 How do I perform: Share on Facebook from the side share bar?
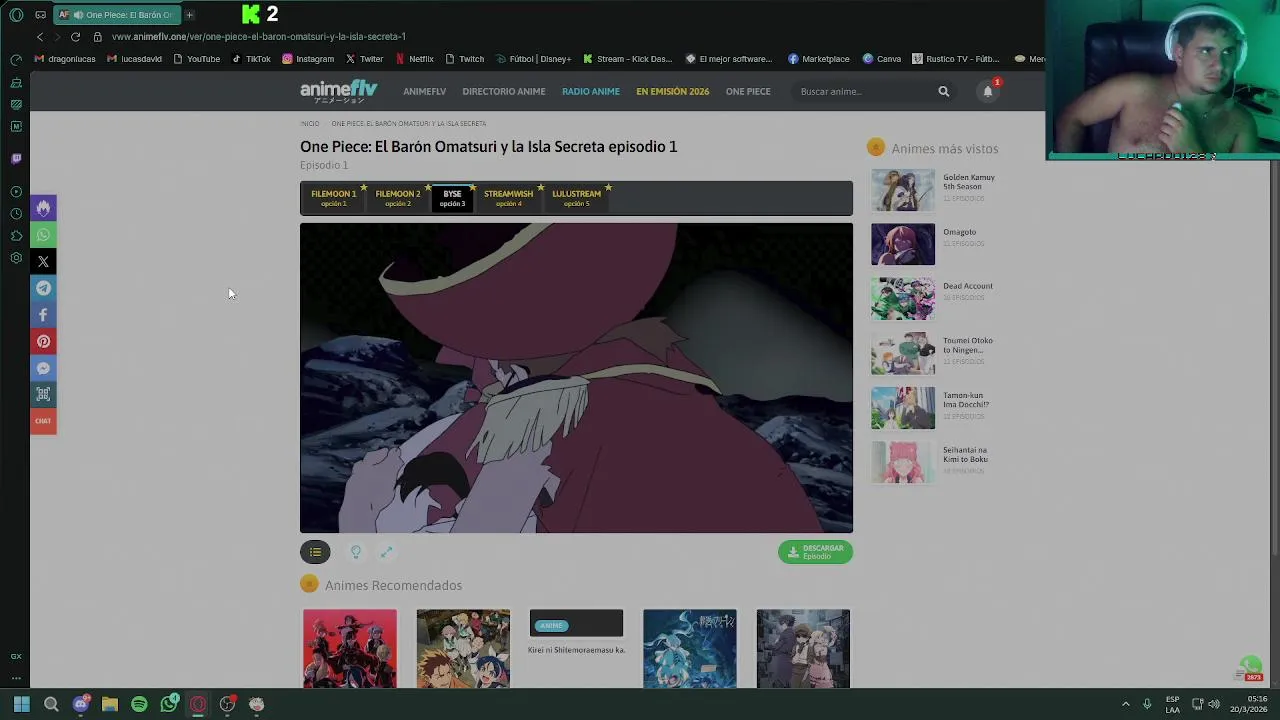click(43, 315)
